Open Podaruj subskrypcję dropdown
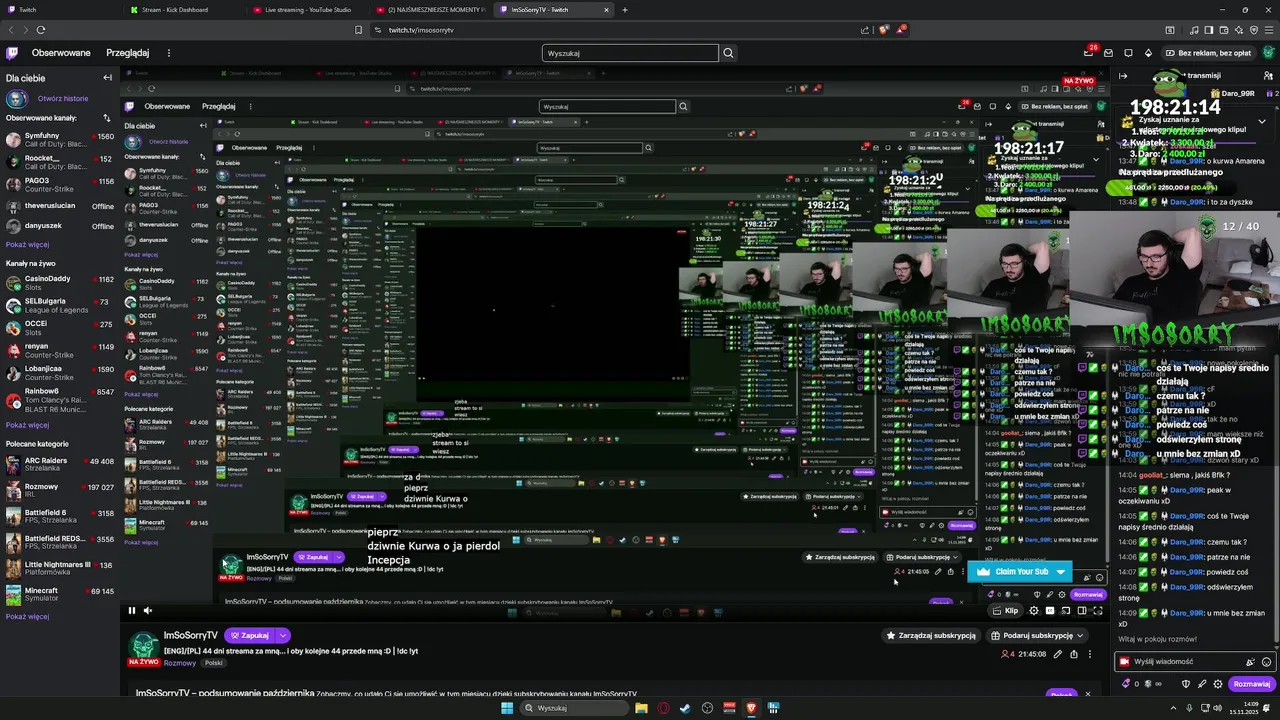1280x720 pixels. 1037,635
